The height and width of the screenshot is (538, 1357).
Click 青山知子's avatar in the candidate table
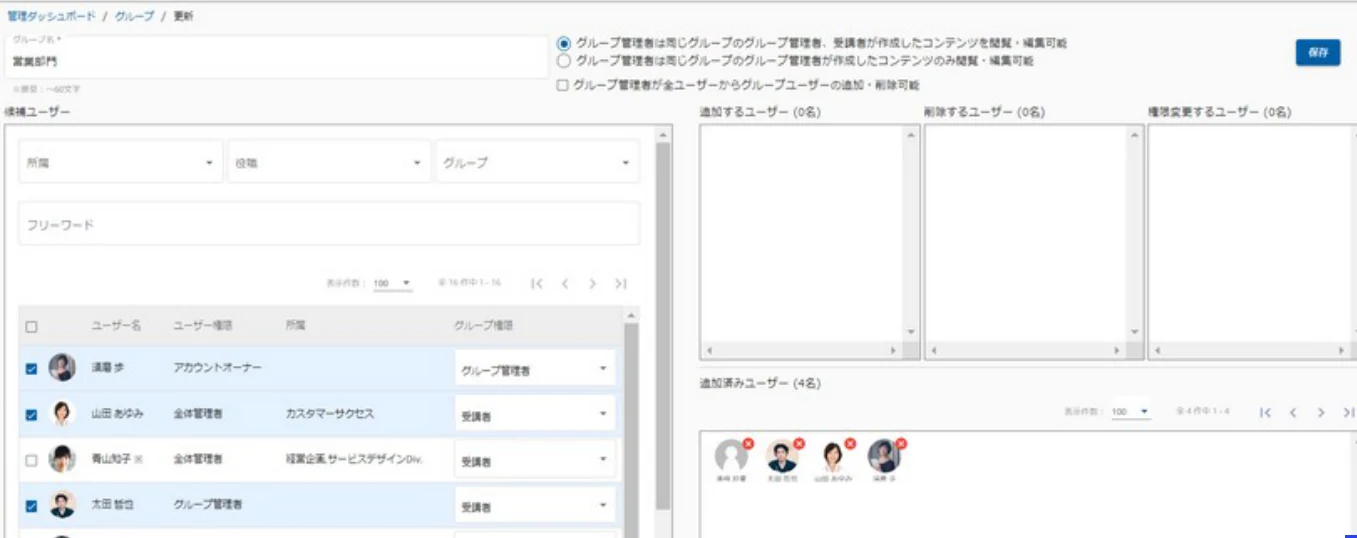62,460
